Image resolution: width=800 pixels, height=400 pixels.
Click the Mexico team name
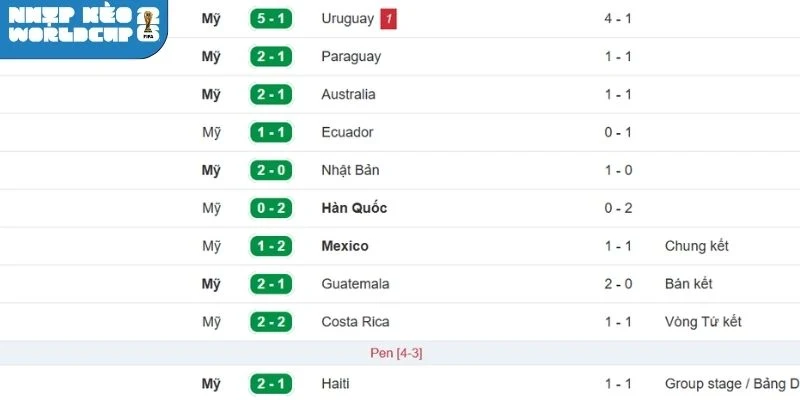pyautogui.click(x=345, y=246)
